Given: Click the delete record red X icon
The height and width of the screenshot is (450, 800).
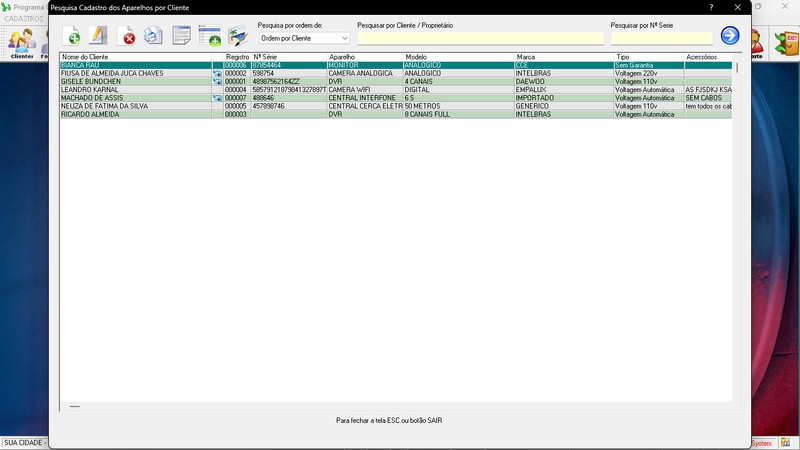Looking at the screenshot, I should (x=128, y=37).
